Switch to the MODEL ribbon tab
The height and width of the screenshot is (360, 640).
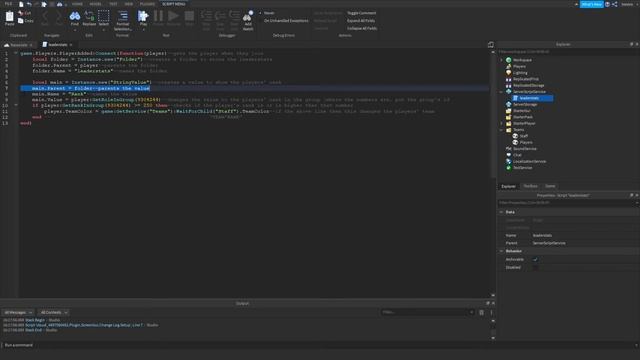pos(95,4)
